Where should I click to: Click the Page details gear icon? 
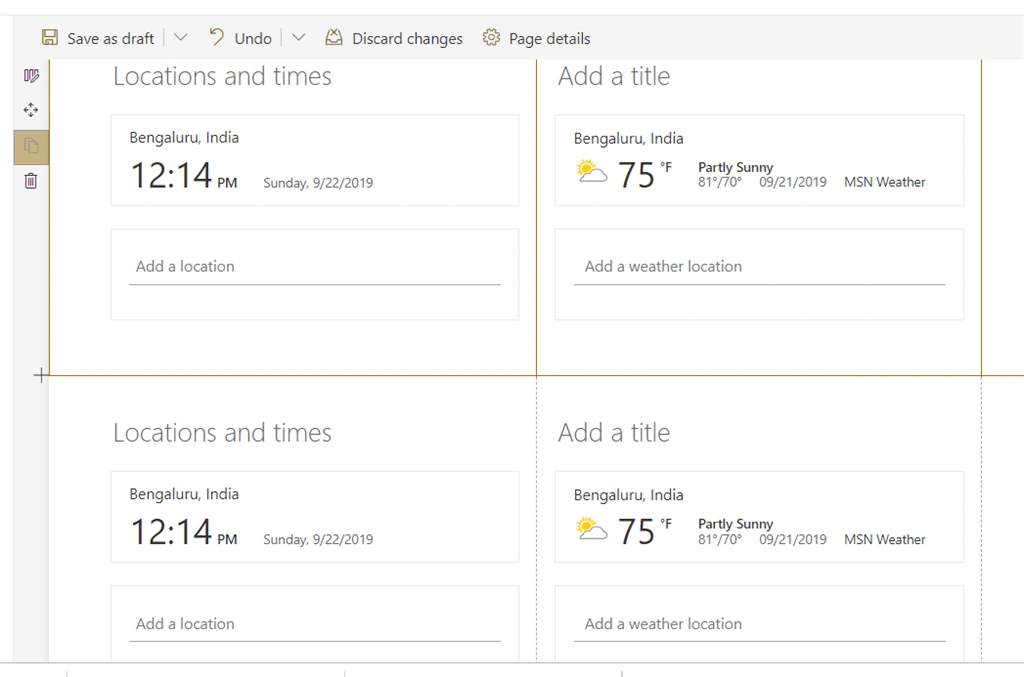[x=491, y=37]
